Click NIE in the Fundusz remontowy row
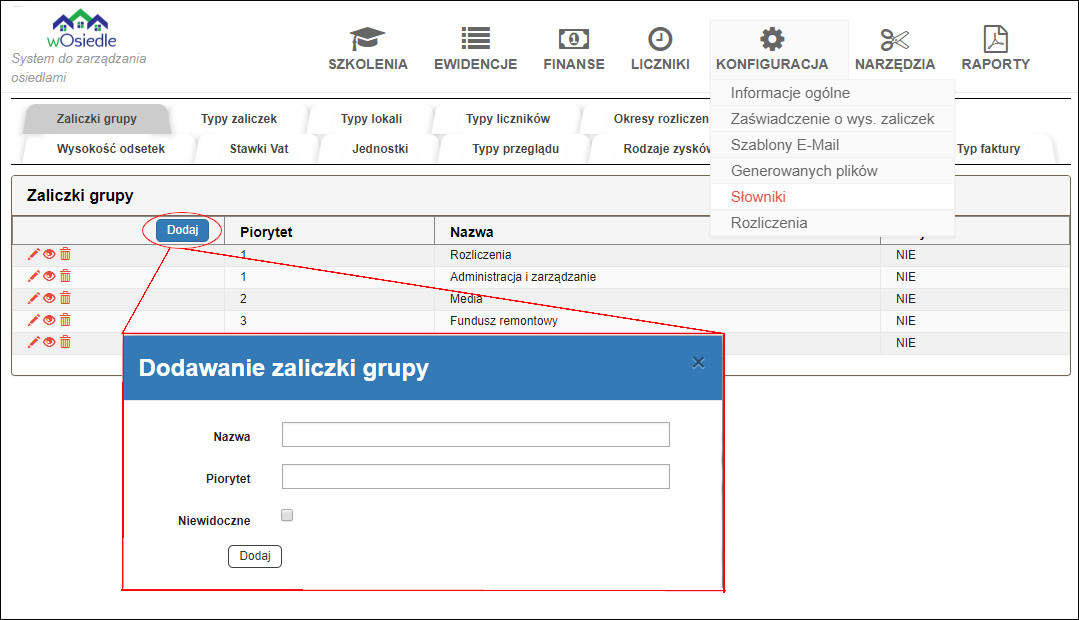The height and width of the screenshot is (620, 1079). (x=906, y=321)
